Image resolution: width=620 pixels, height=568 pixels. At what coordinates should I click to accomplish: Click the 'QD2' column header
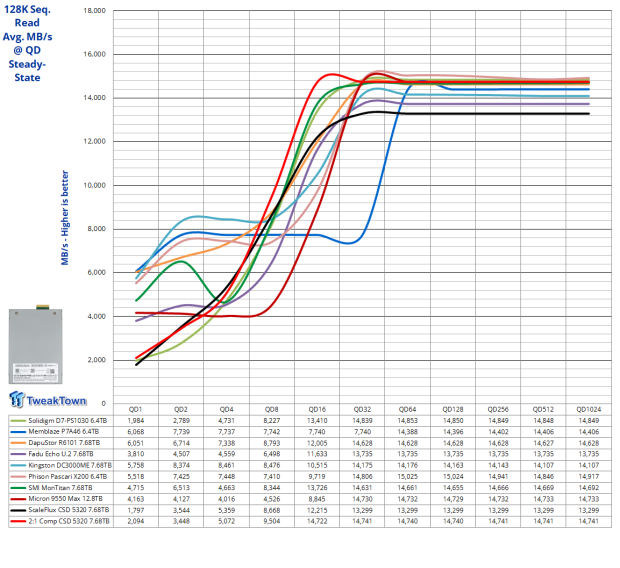click(181, 409)
